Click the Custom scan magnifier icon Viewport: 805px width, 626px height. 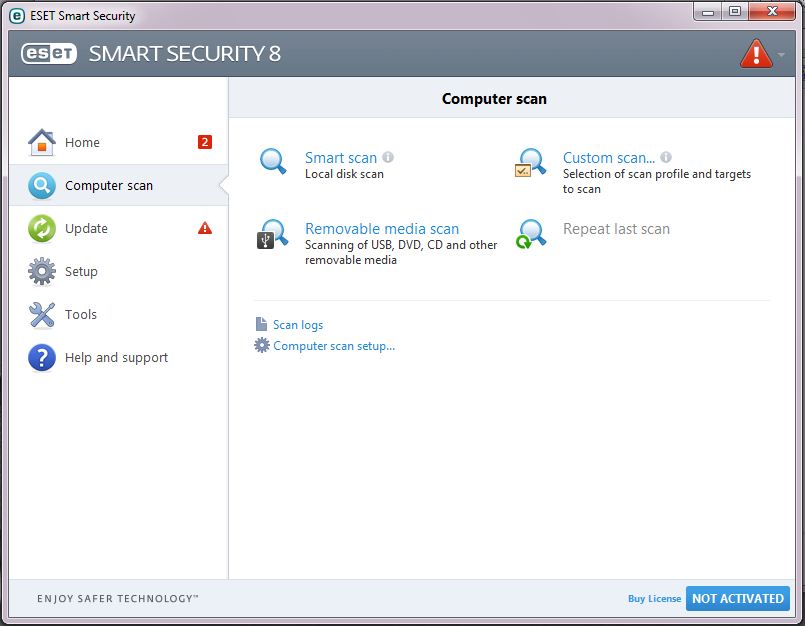coord(530,163)
